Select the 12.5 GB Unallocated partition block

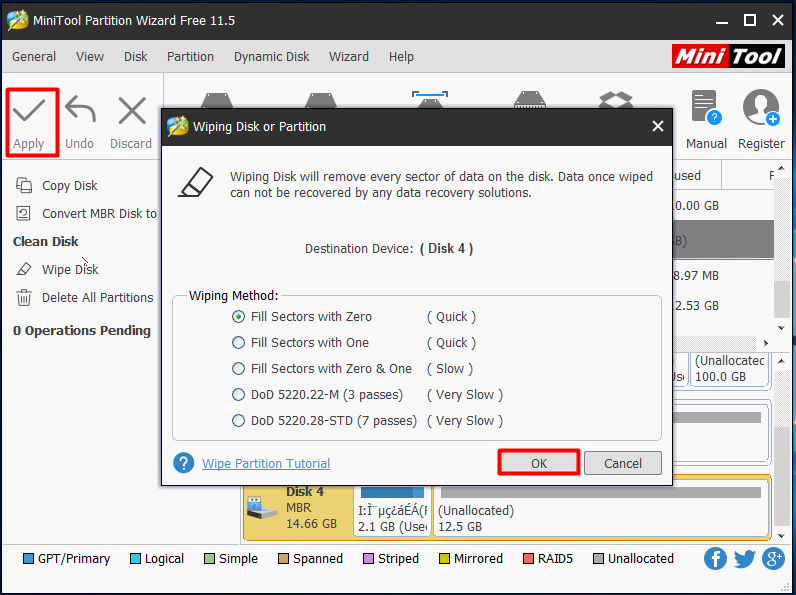[x=602, y=510]
